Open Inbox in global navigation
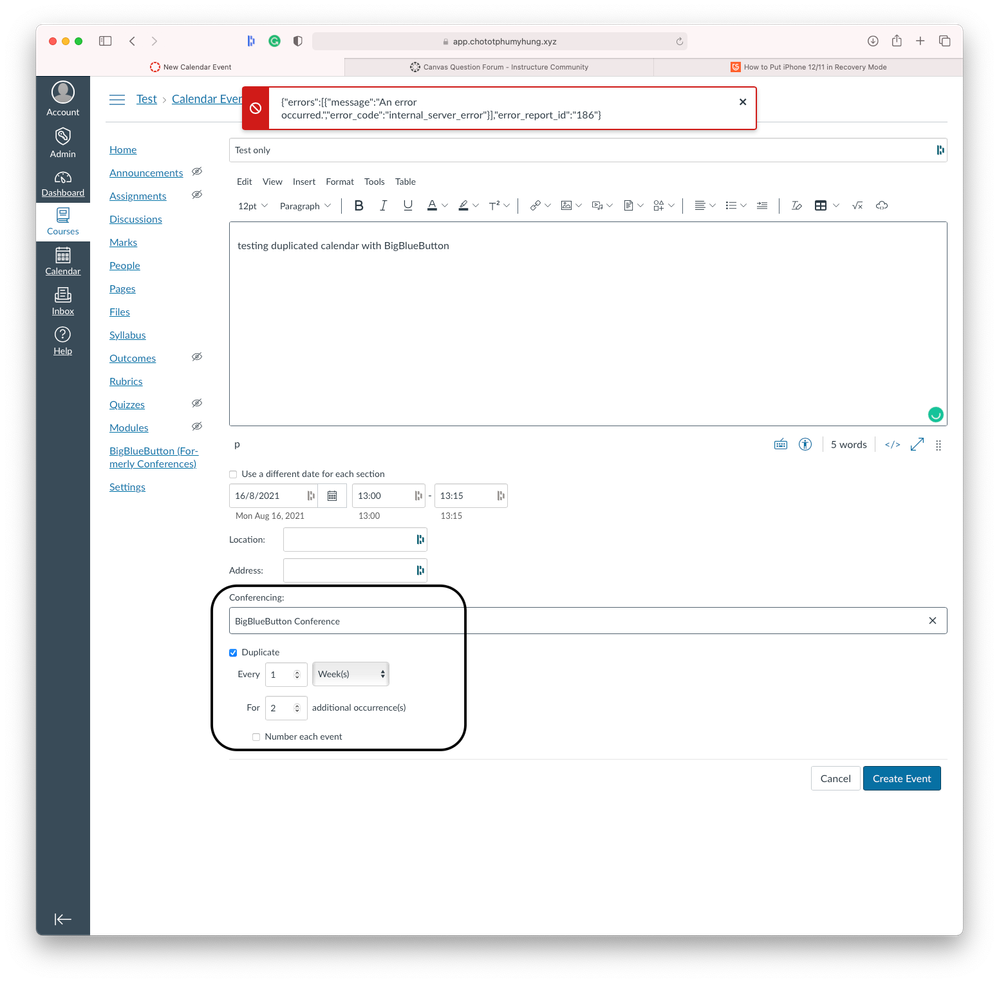Image resolution: width=999 pixels, height=983 pixels. click(x=62, y=301)
